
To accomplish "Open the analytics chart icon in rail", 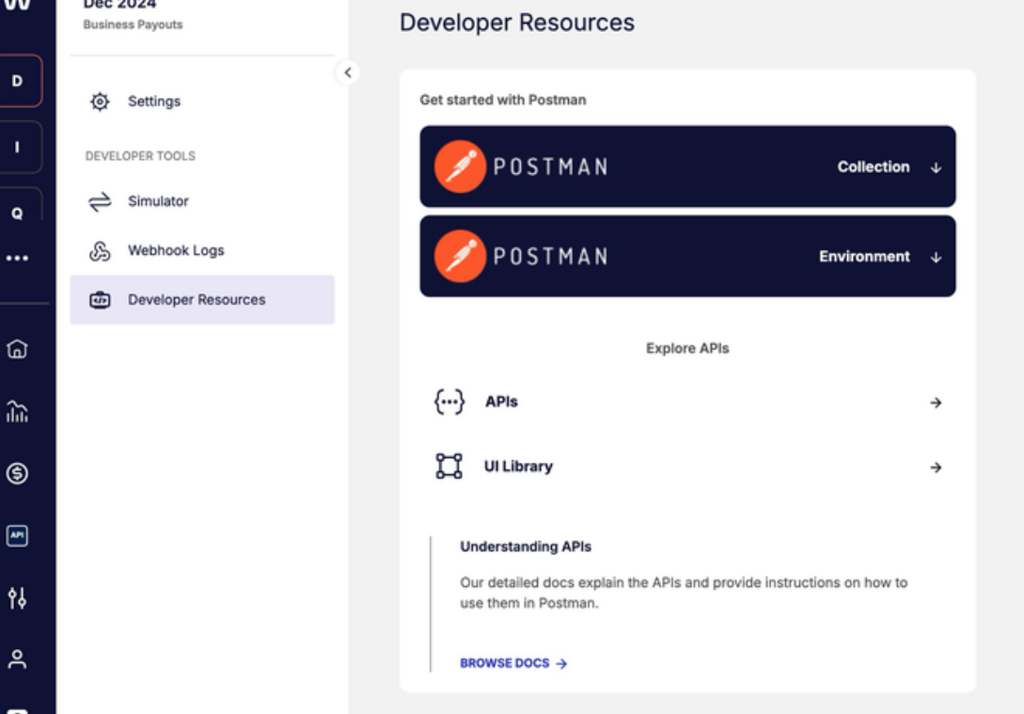I will click(17, 411).
